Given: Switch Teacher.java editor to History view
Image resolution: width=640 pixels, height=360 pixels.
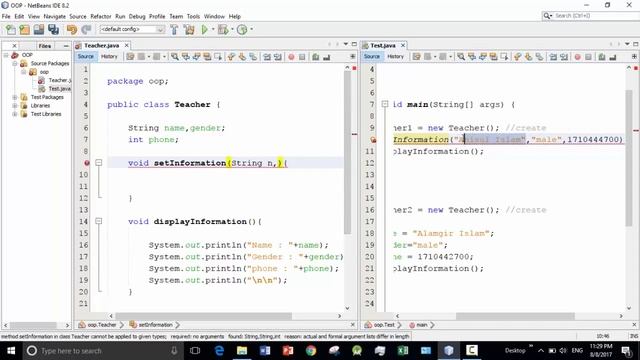Looking at the screenshot, I should pyautogui.click(x=109, y=56).
